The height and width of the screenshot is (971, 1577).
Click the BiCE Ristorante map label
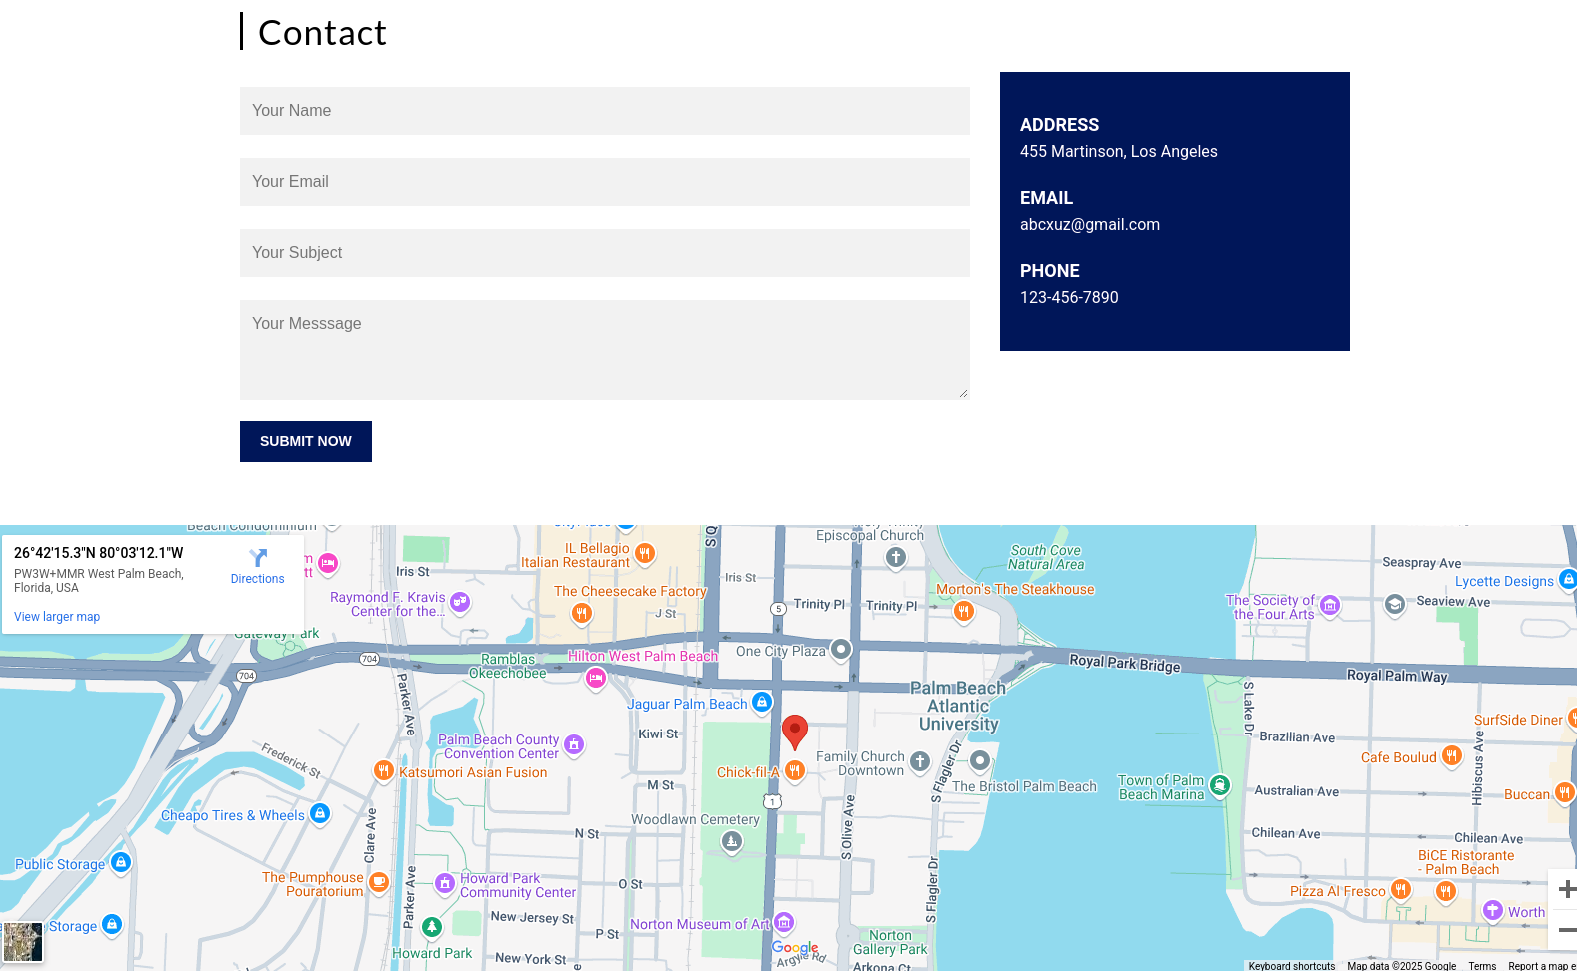[1466, 862]
